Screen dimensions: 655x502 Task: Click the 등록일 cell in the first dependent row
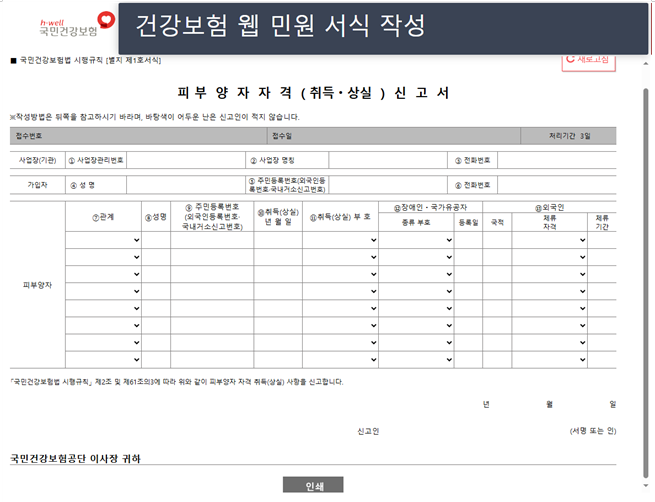(x=468, y=240)
